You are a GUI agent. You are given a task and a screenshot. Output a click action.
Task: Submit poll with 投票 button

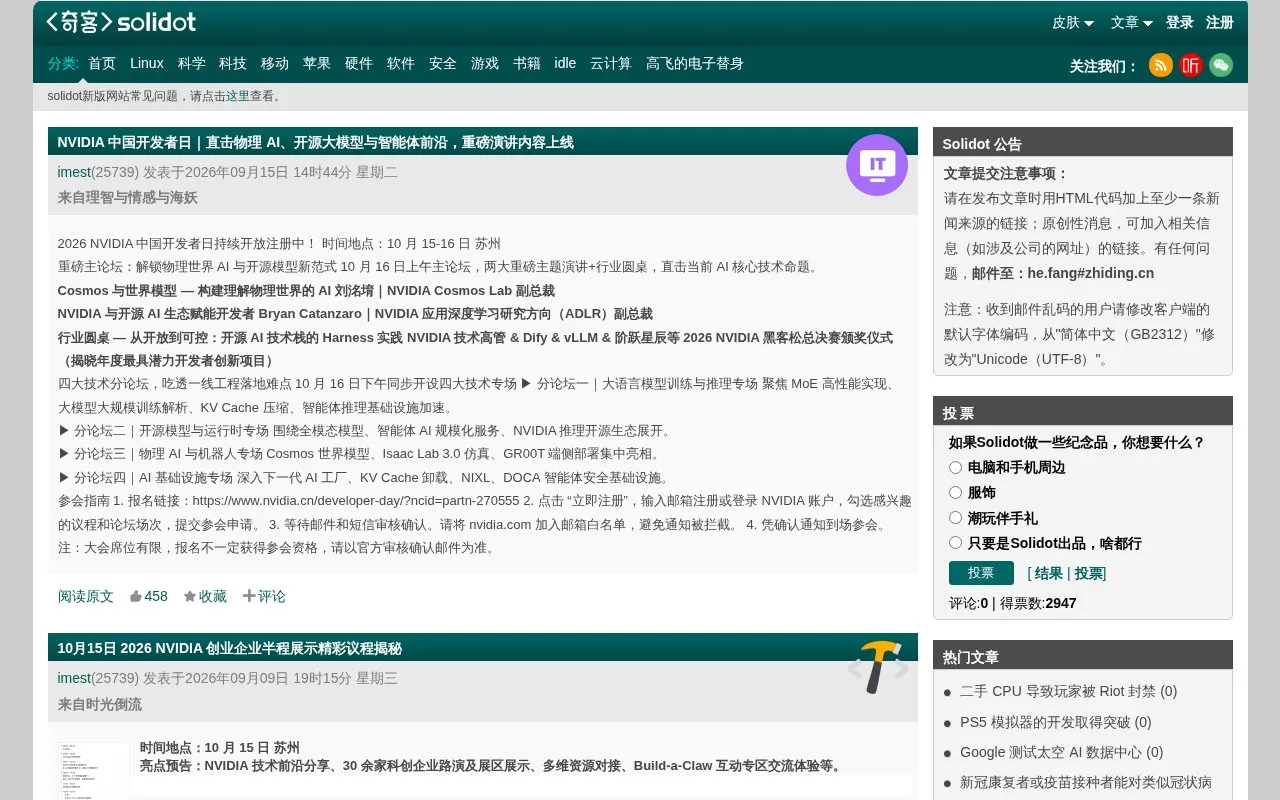click(981, 573)
